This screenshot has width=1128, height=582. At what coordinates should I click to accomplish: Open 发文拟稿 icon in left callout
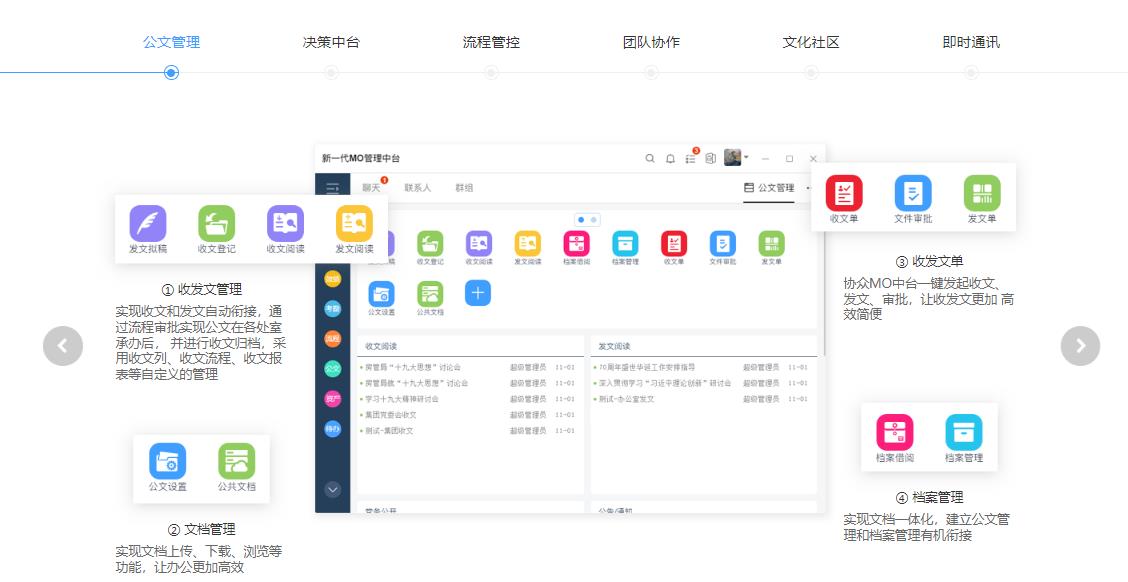tap(148, 224)
